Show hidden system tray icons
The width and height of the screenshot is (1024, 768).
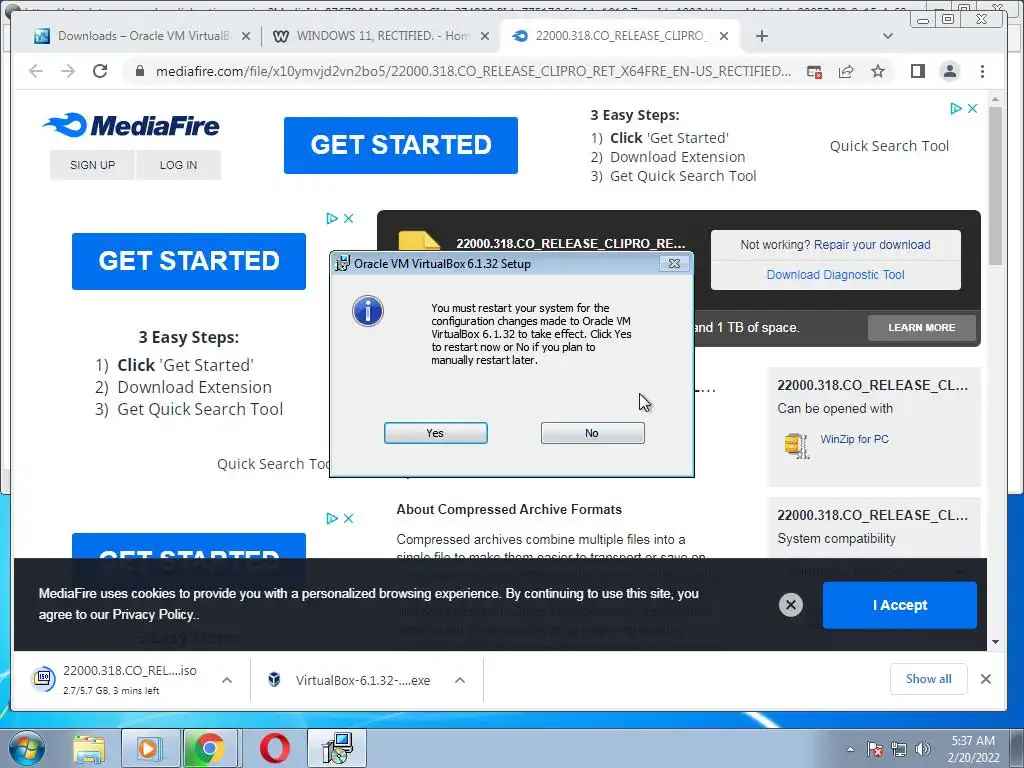click(850, 749)
